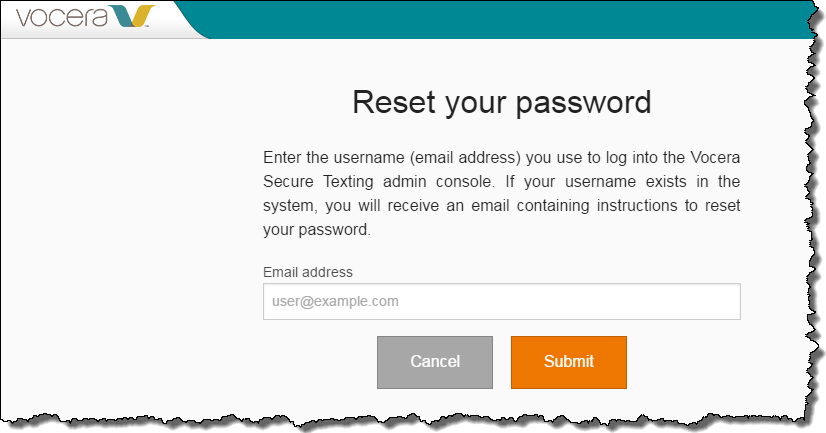Screen dimensions: 826x433
Task: Click the "Email address" field label
Action: pyautogui.click(x=308, y=272)
